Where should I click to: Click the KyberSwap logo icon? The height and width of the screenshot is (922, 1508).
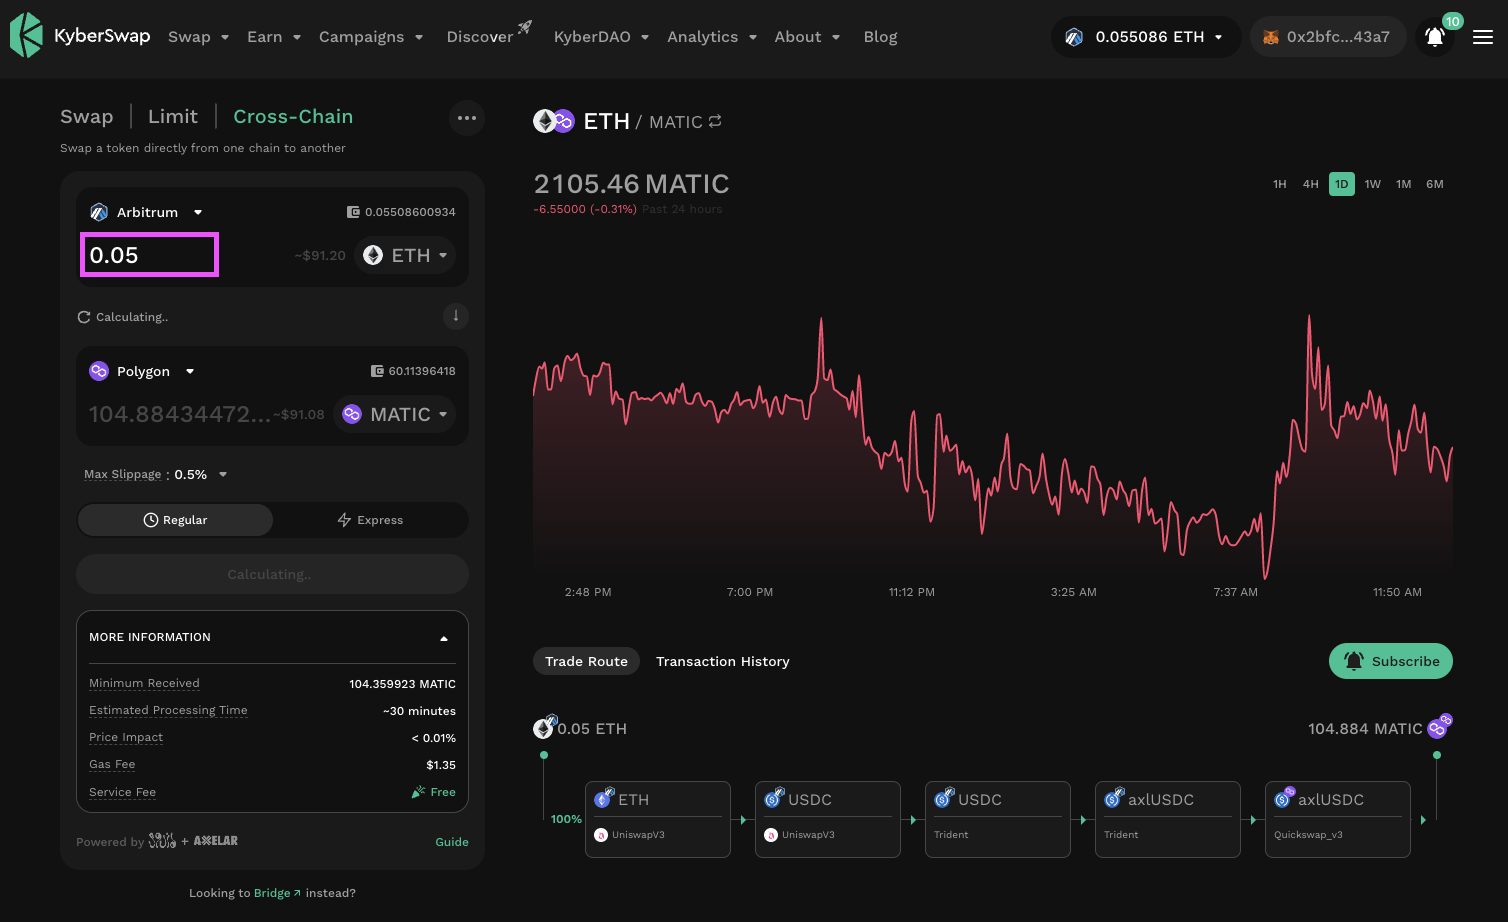click(26, 36)
